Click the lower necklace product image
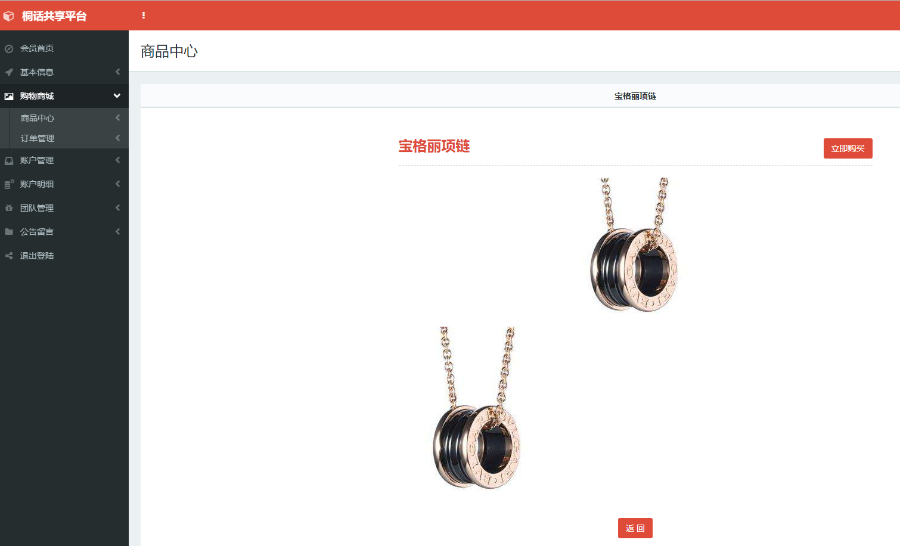Screen dimensions: 900x546 pos(477,408)
